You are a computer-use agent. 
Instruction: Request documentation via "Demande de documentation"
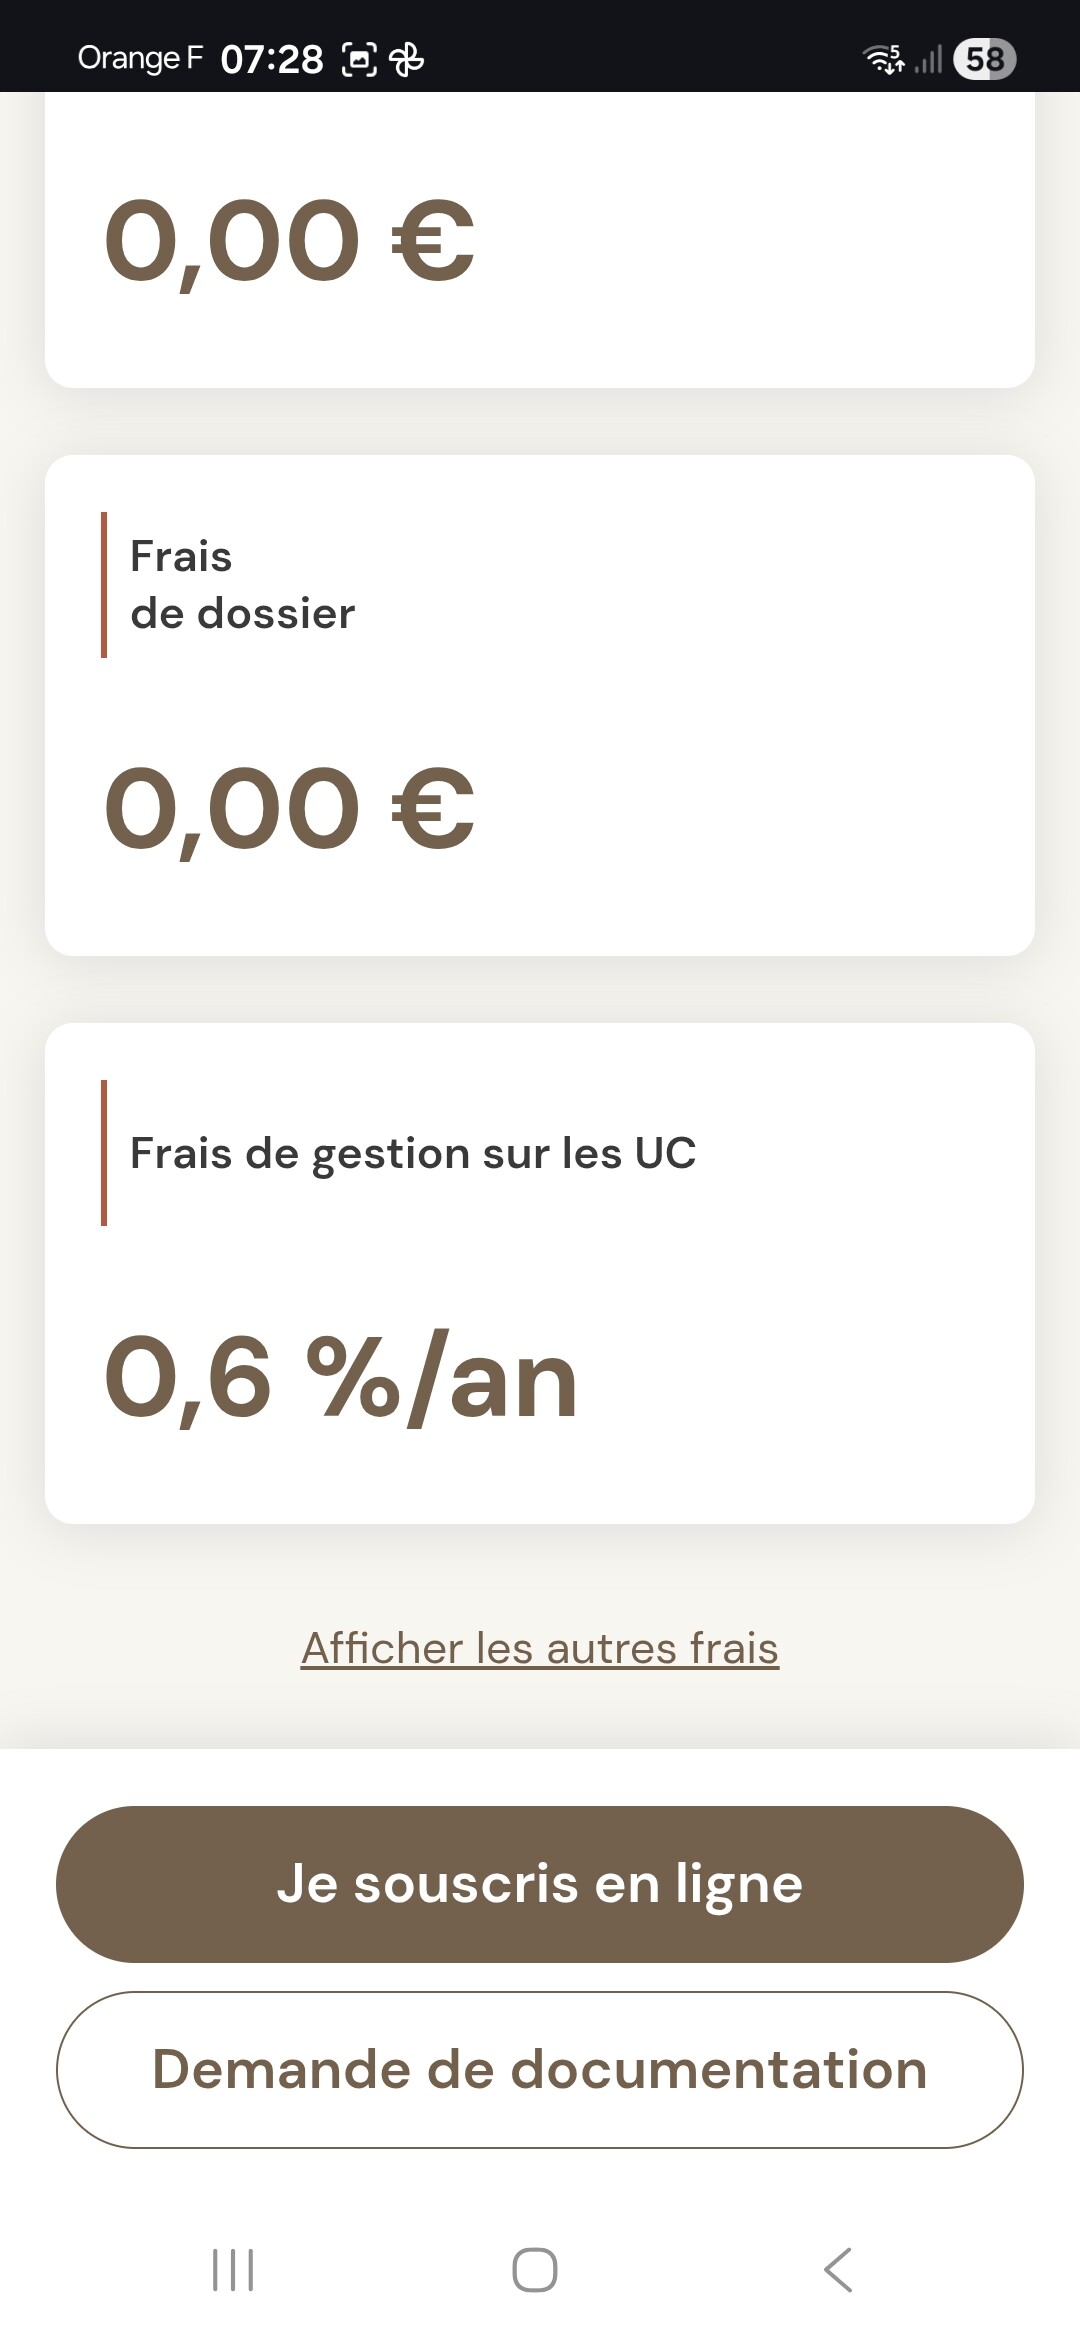click(x=540, y=2070)
